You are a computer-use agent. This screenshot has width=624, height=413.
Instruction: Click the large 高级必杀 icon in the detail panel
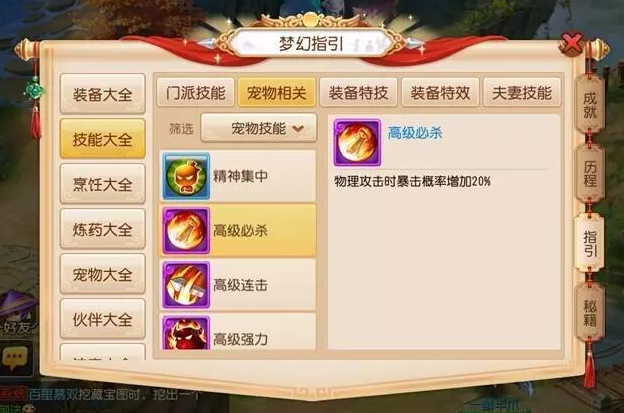tap(357, 142)
